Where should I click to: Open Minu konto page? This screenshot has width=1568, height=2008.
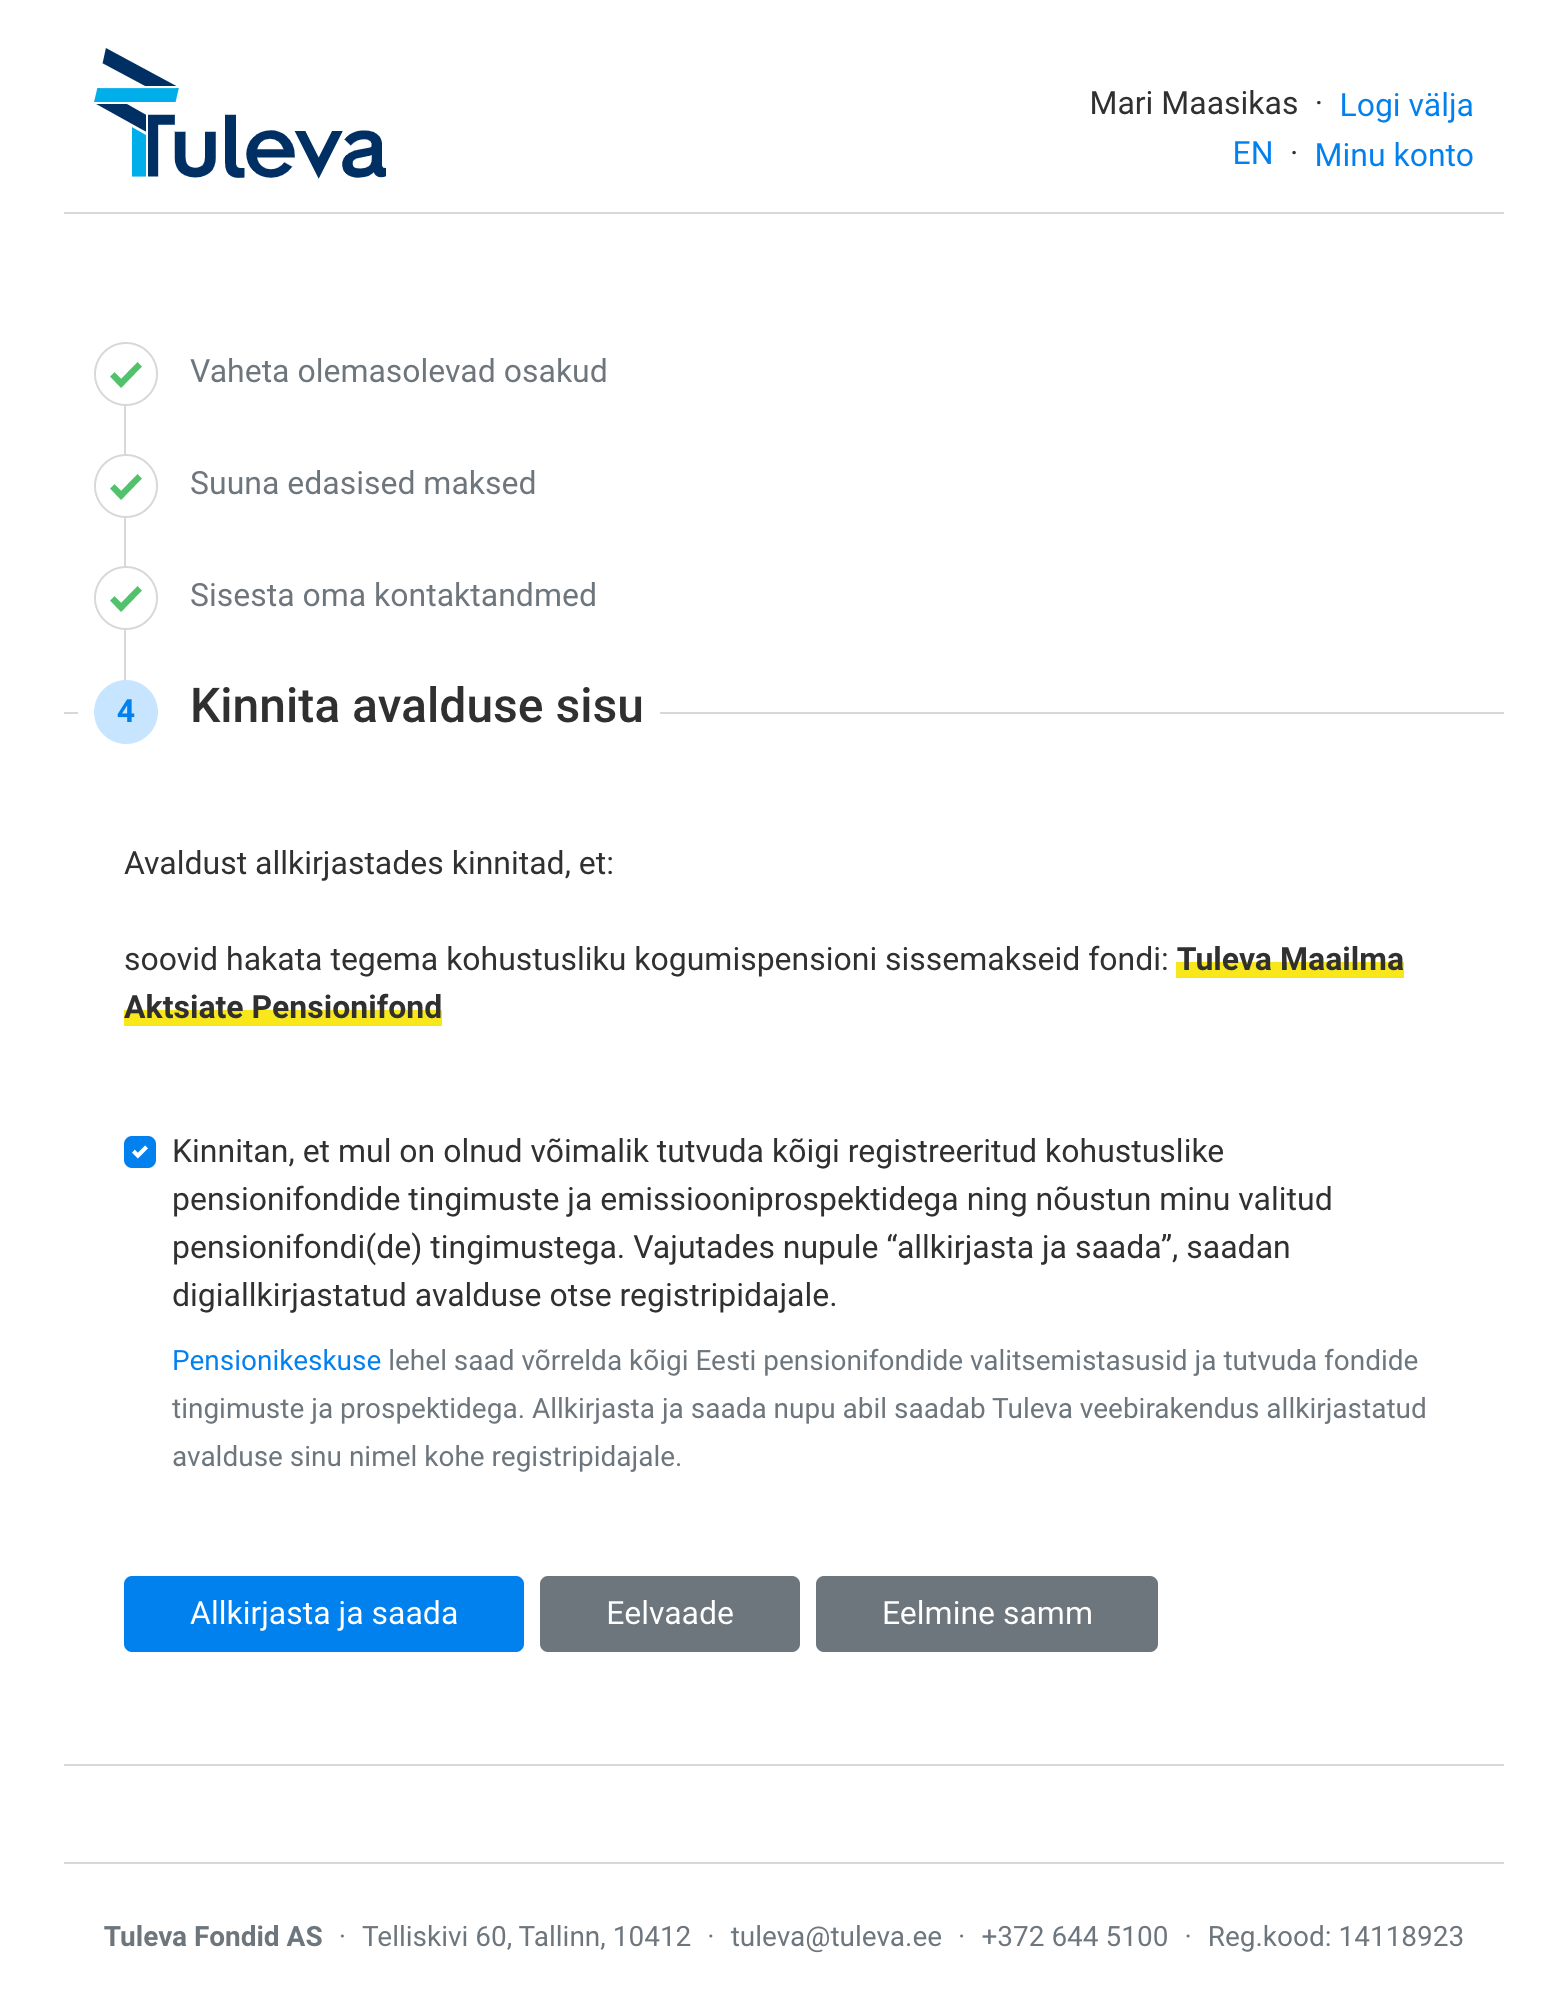click(1394, 155)
